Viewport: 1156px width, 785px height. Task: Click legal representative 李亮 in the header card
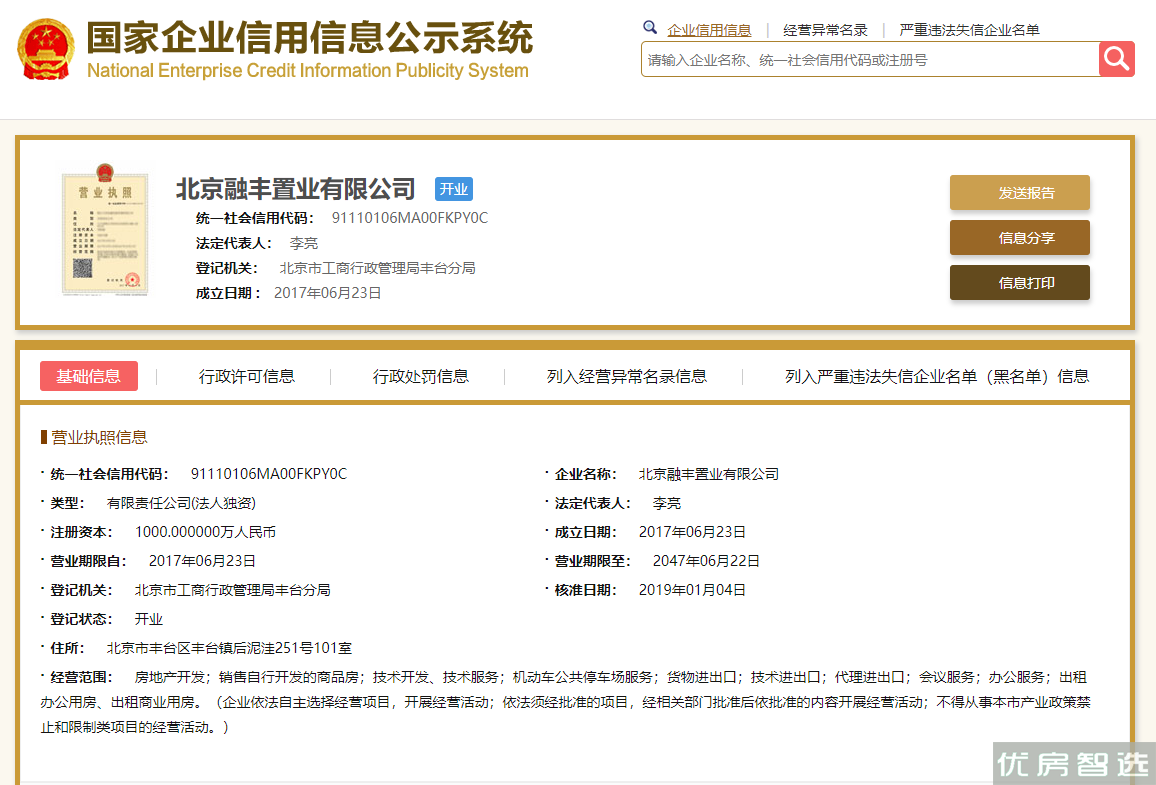point(303,243)
